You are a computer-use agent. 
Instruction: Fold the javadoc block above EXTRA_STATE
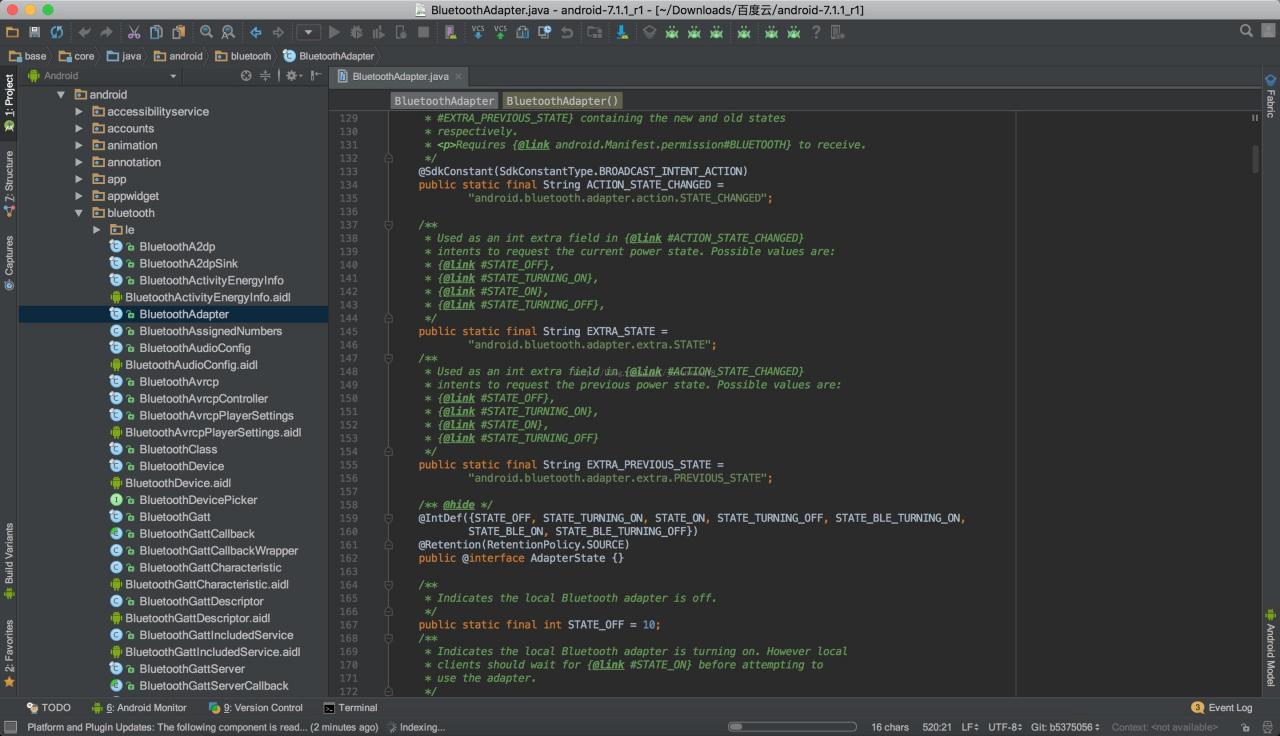tap(389, 225)
